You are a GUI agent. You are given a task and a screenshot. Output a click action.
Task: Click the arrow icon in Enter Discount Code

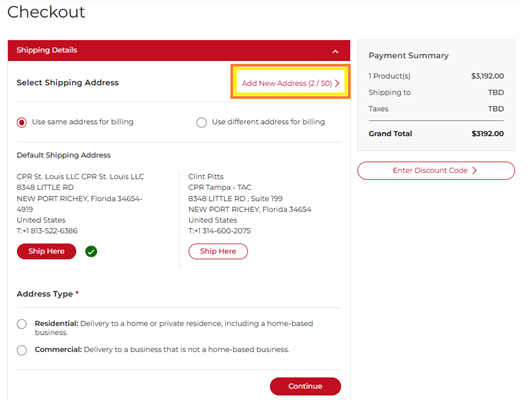[474, 170]
